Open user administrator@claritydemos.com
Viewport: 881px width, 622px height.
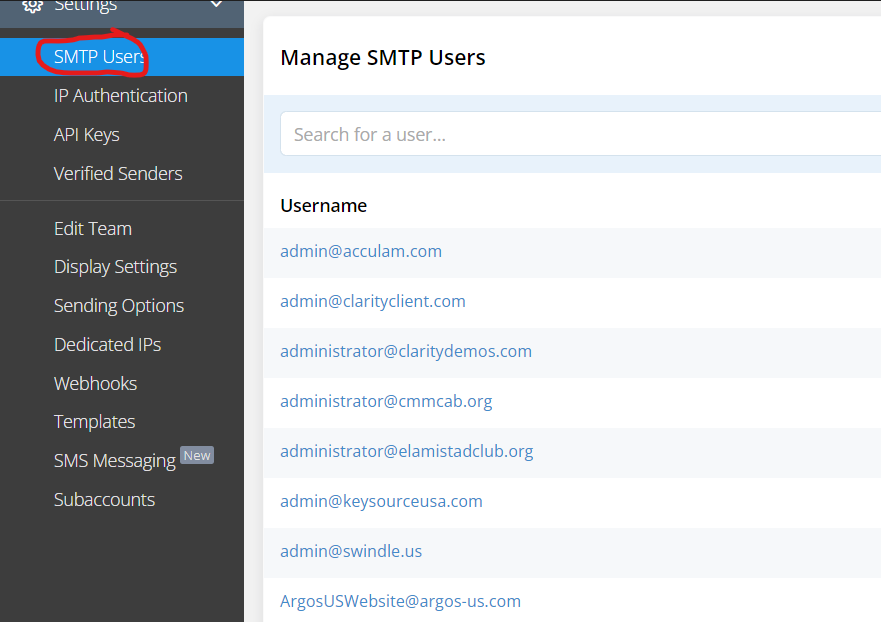coord(406,351)
